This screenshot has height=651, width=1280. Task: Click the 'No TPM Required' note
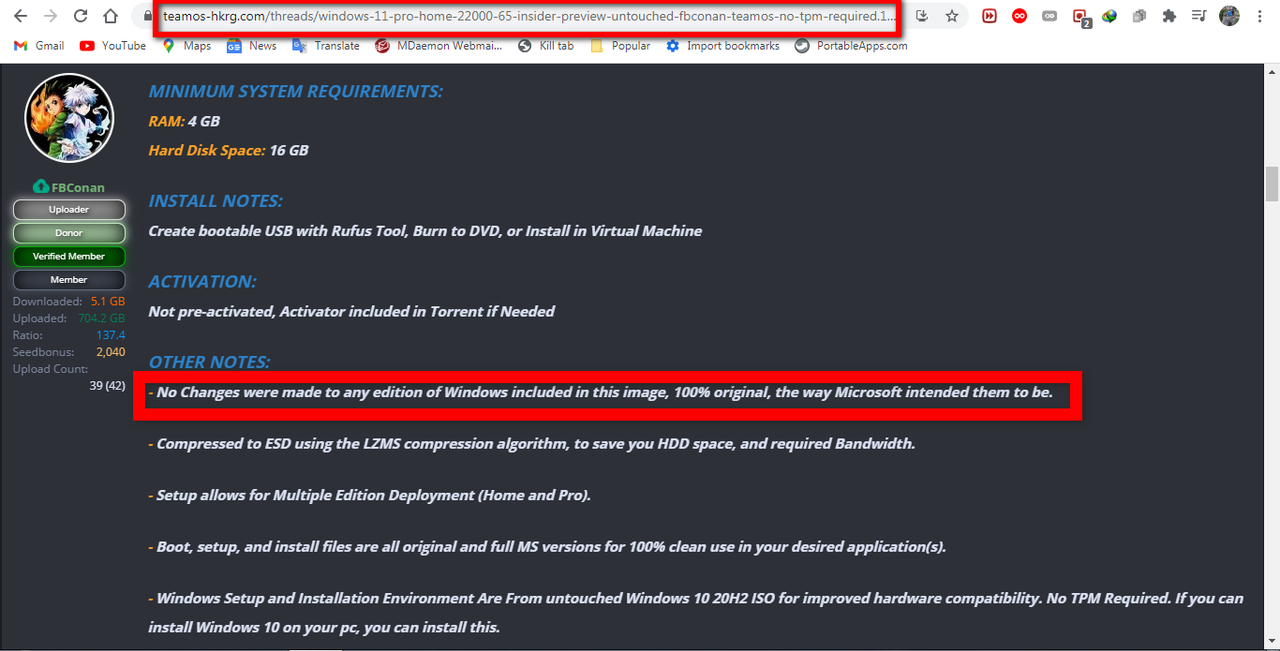click(696, 613)
